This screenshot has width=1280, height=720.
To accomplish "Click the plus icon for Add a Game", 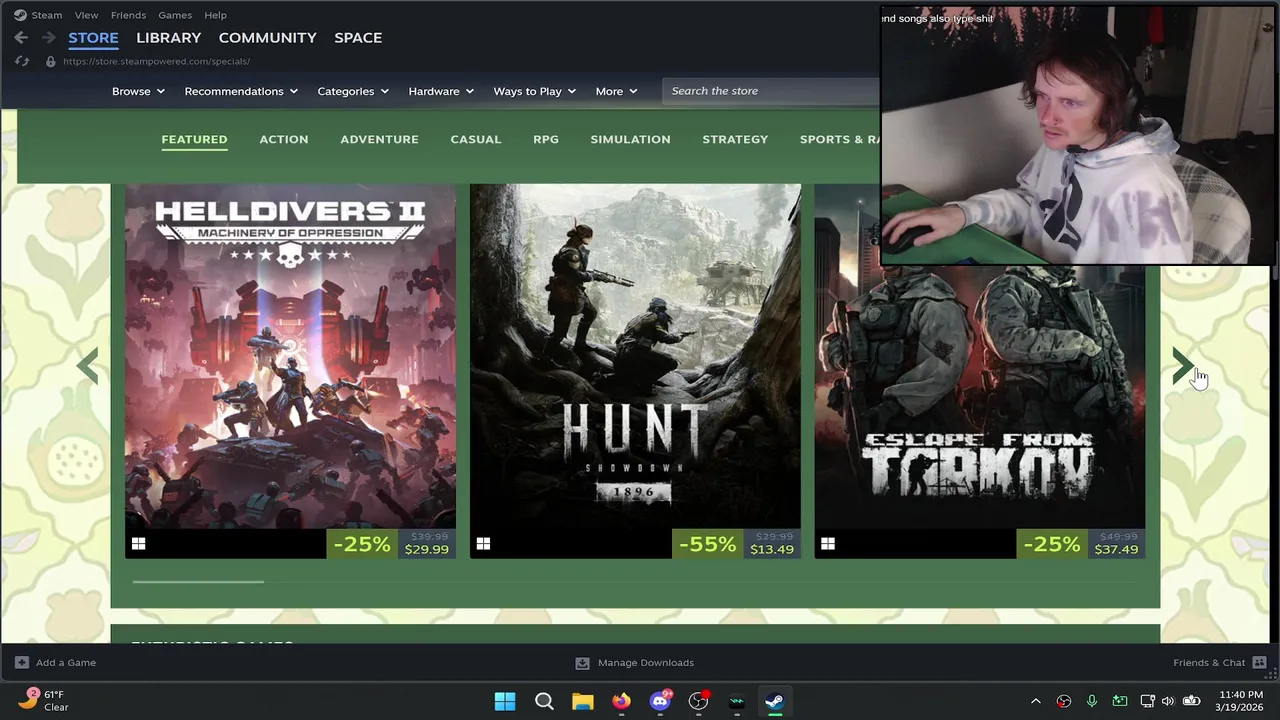I will click(22, 662).
